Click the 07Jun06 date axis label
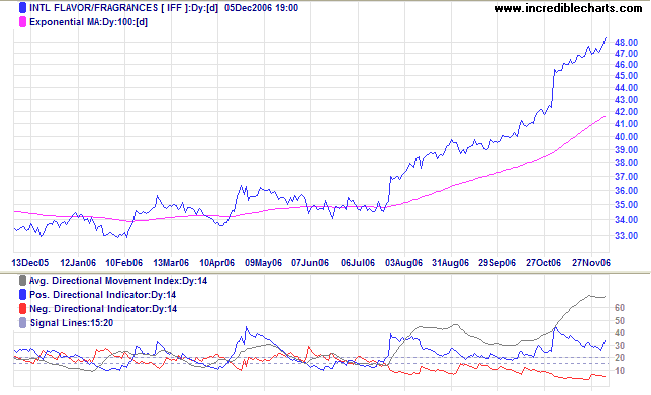The width and height of the screenshot is (651, 395). click(x=310, y=263)
